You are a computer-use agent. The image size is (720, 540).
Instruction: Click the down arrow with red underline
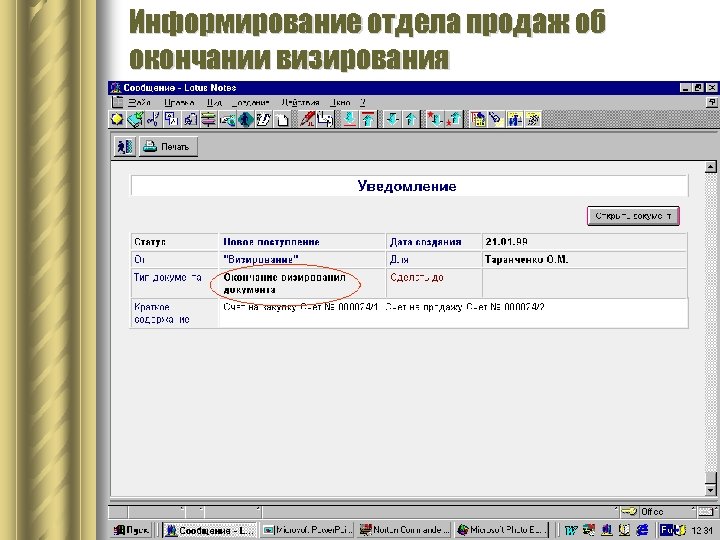point(349,119)
